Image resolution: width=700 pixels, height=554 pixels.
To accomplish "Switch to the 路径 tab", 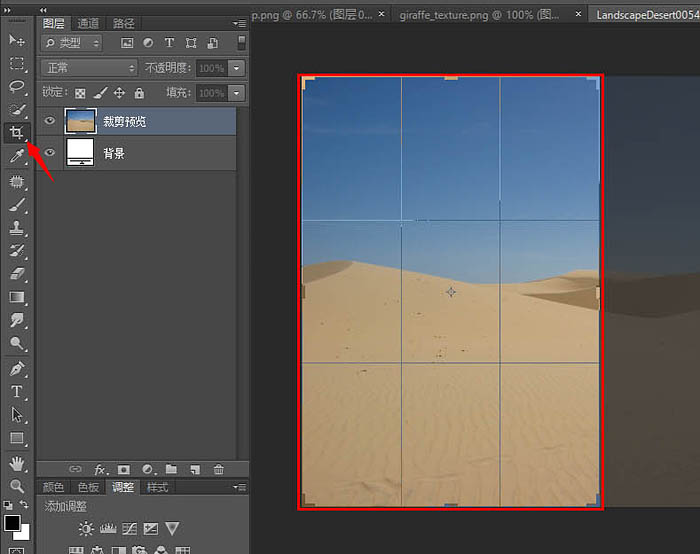I will pyautogui.click(x=123, y=23).
